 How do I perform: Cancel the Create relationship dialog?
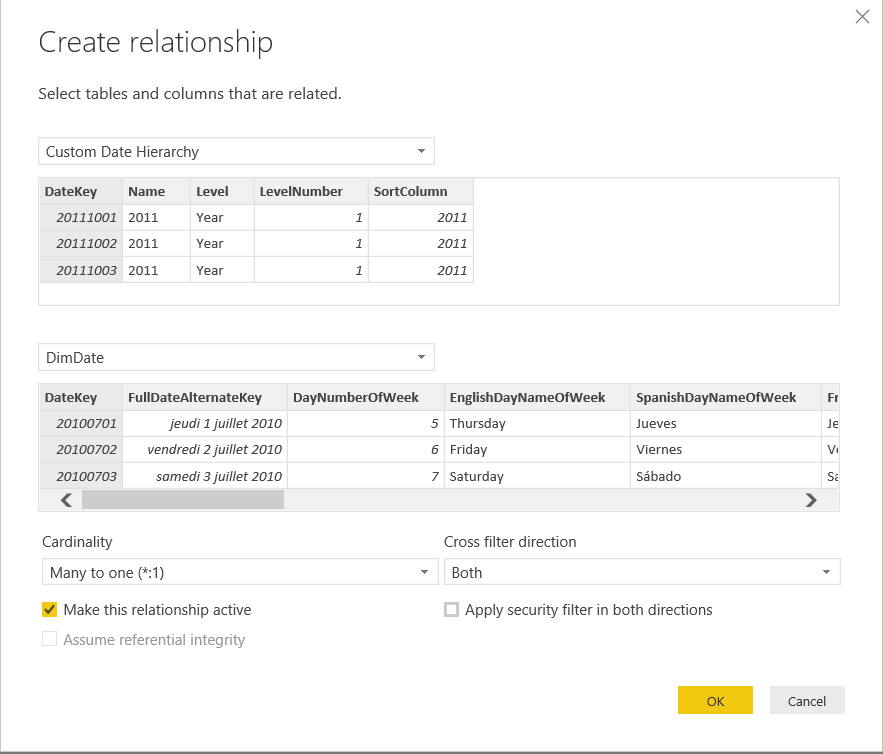coord(807,700)
